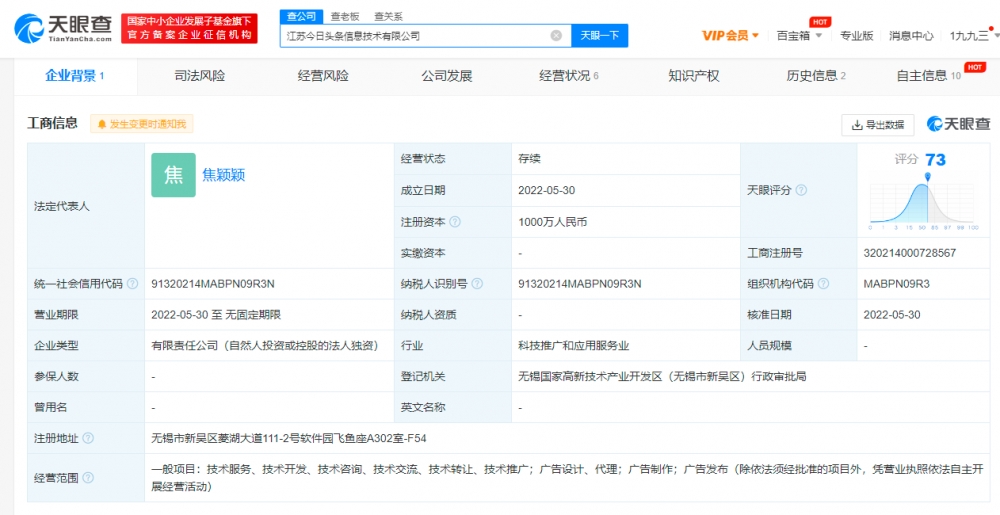Click the red 国家中小企业发展子基金旗下 banner

(189, 28)
